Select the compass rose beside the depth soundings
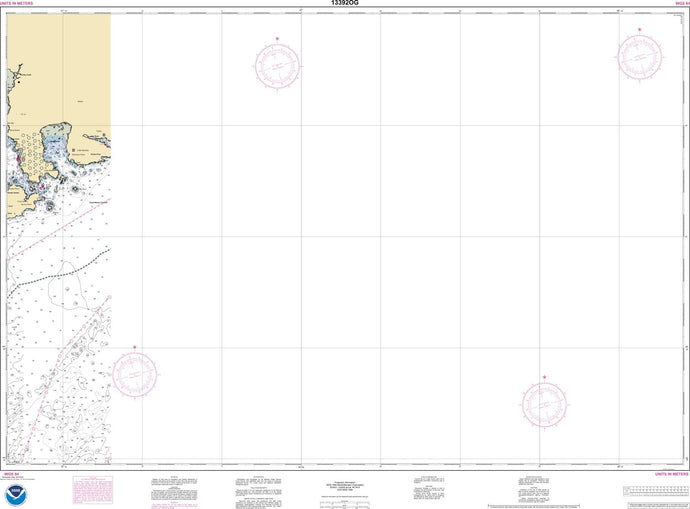This screenshot has height=509, width=690. (135, 373)
